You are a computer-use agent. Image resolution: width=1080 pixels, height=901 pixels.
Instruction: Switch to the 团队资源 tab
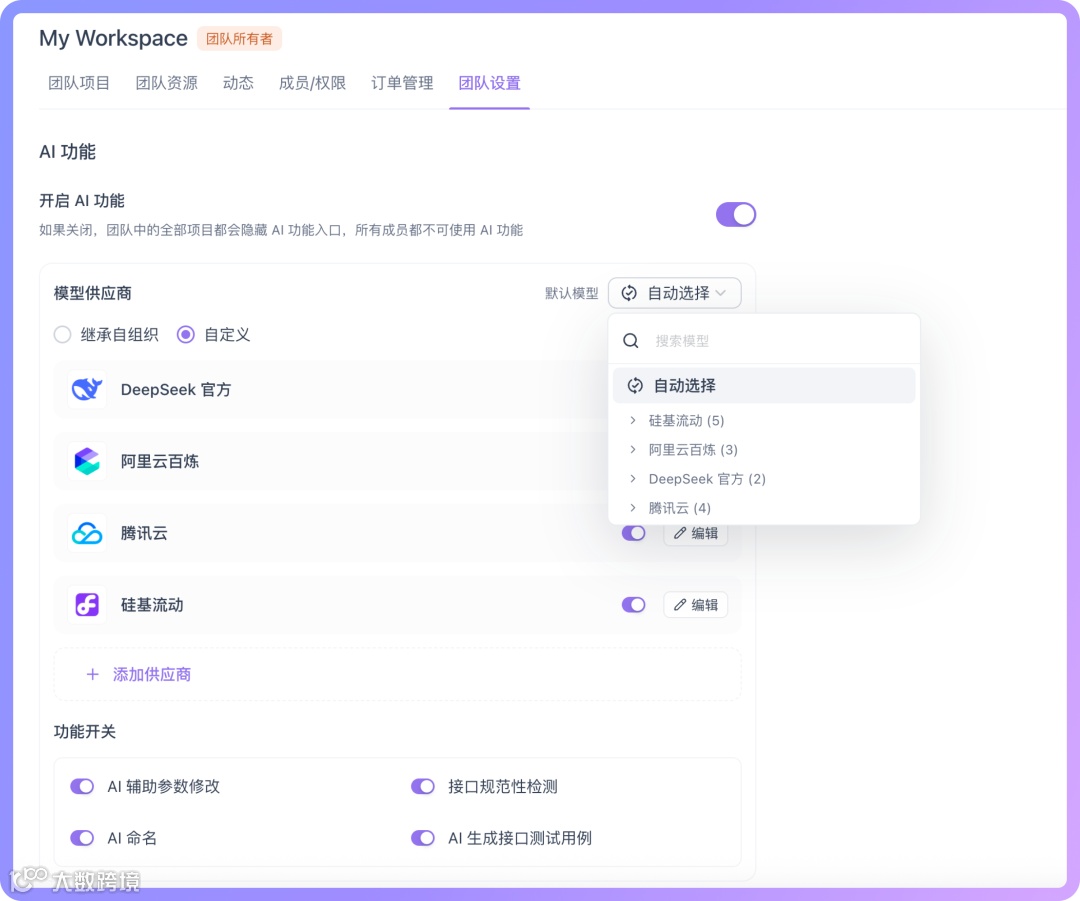pyautogui.click(x=167, y=83)
